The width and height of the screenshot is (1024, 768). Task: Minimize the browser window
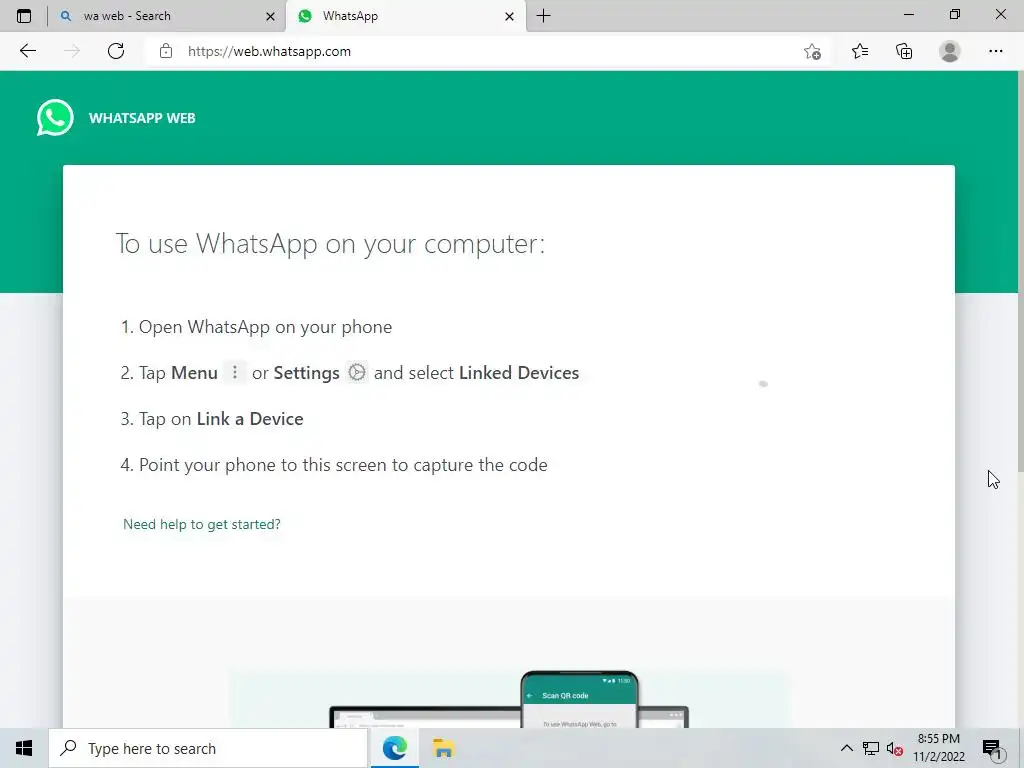click(908, 14)
